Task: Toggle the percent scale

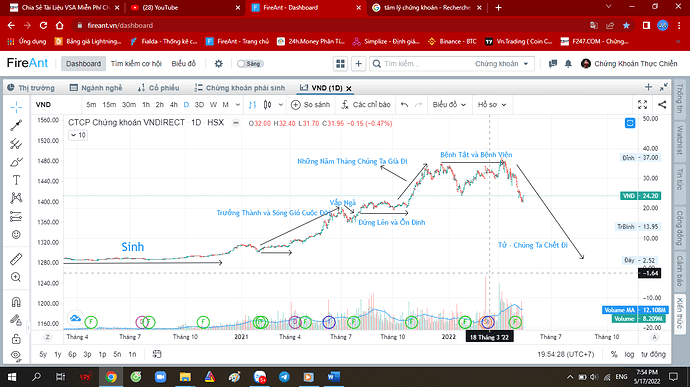Action: tap(614, 354)
